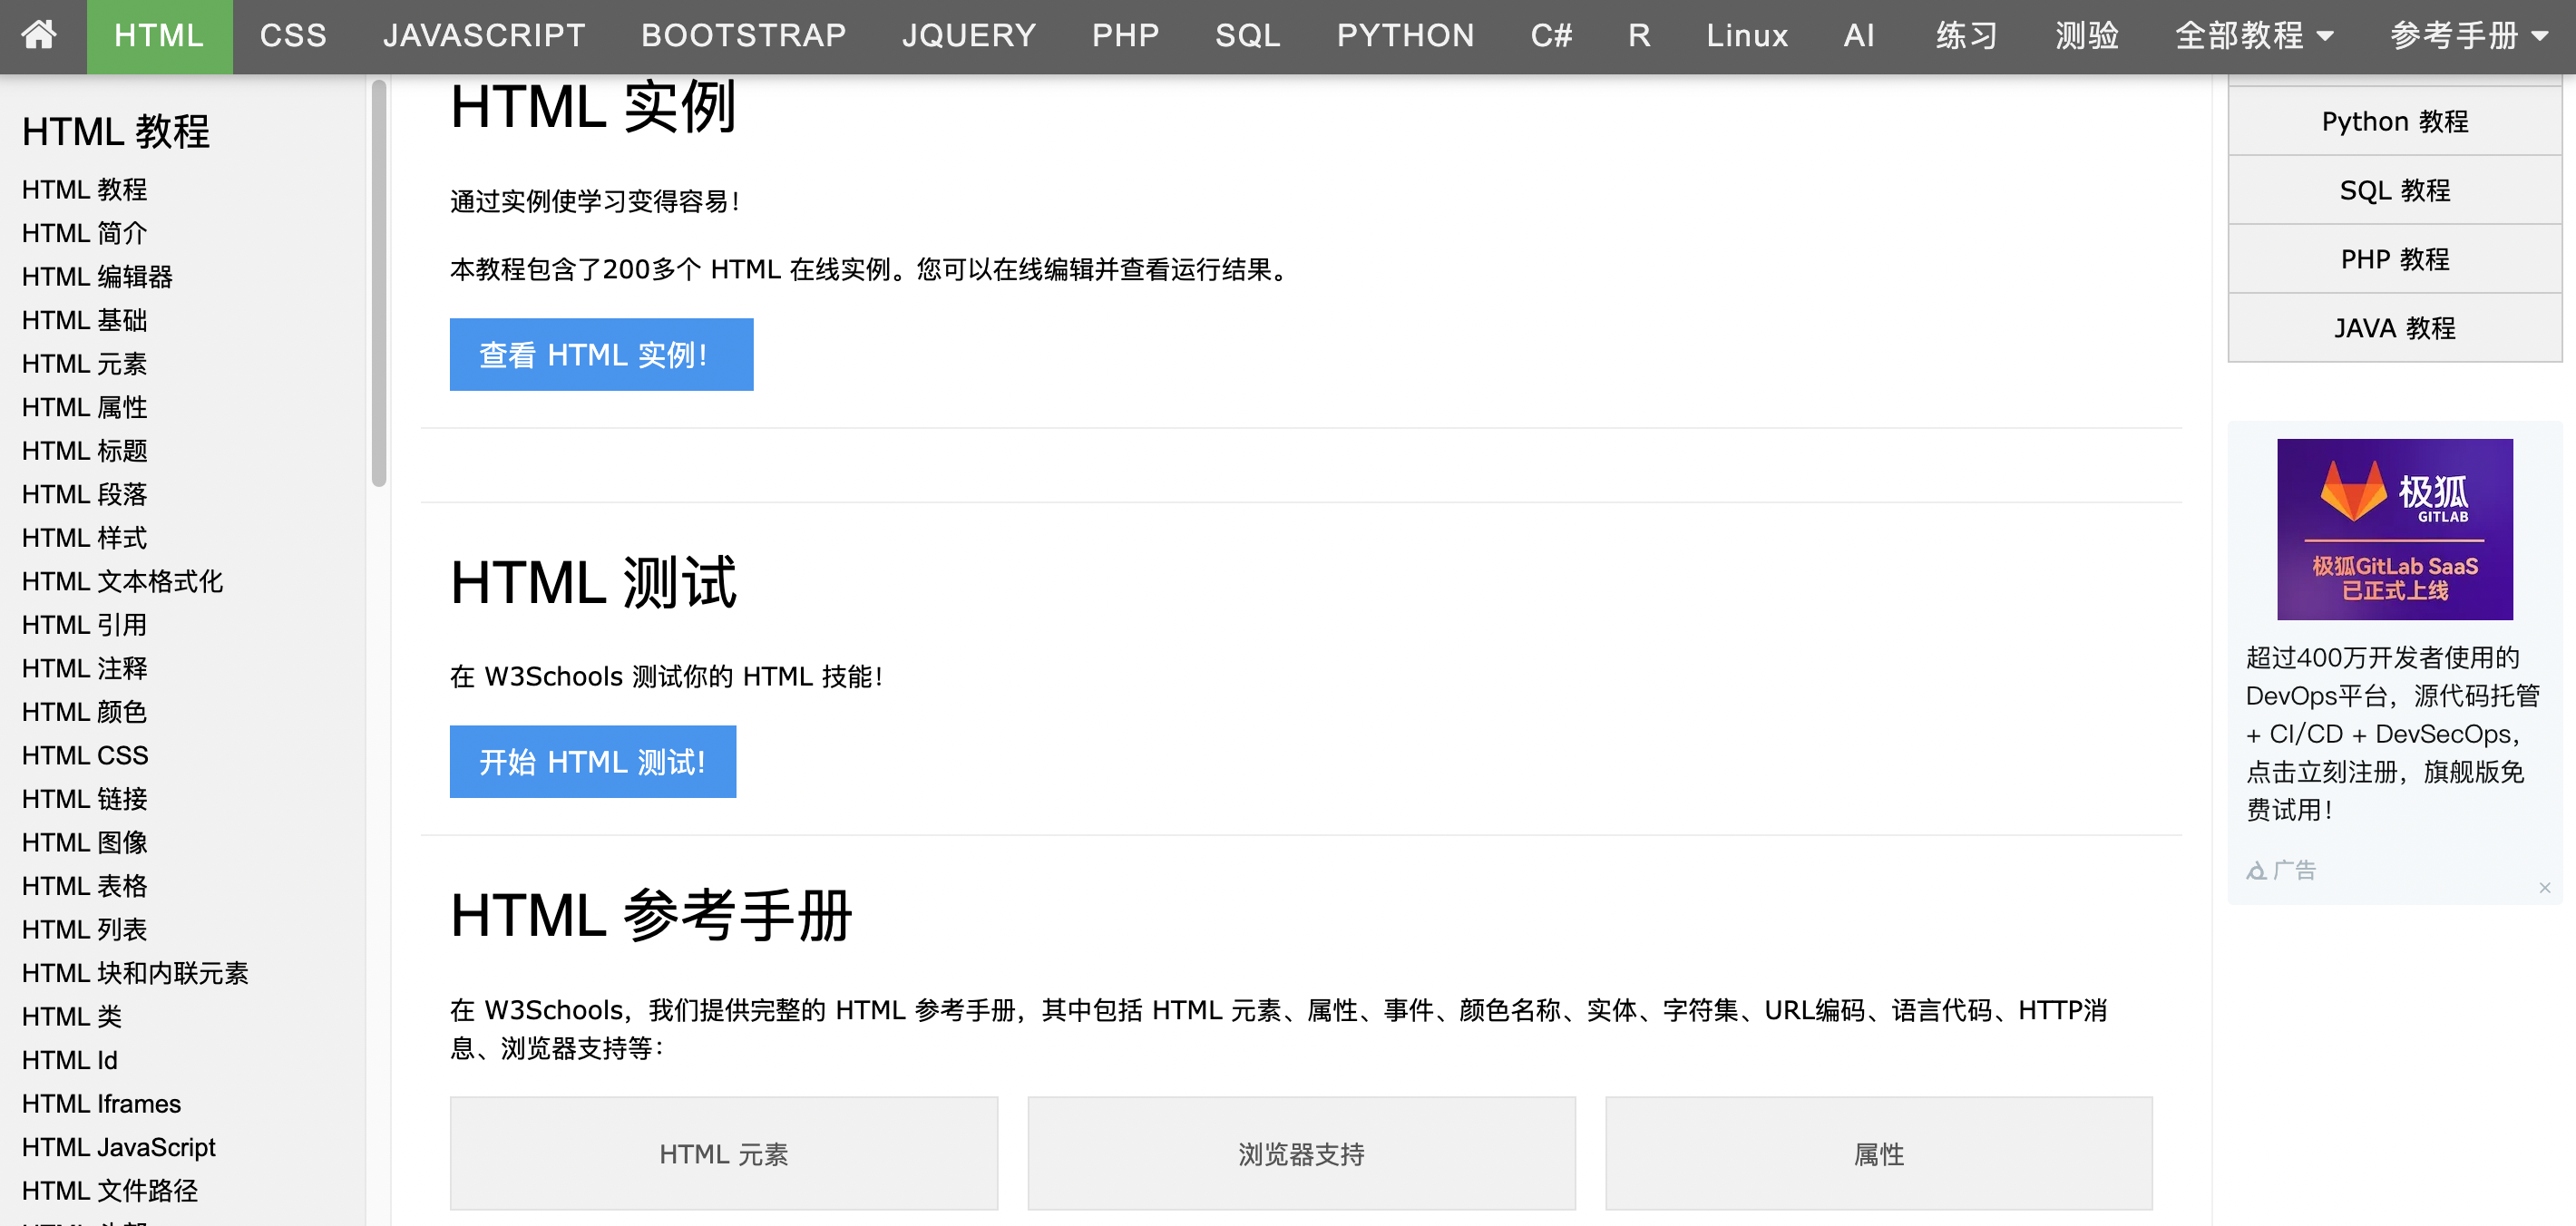Open HTML 列表 in the sidebar
This screenshot has height=1226, width=2576.
coord(85,929)
